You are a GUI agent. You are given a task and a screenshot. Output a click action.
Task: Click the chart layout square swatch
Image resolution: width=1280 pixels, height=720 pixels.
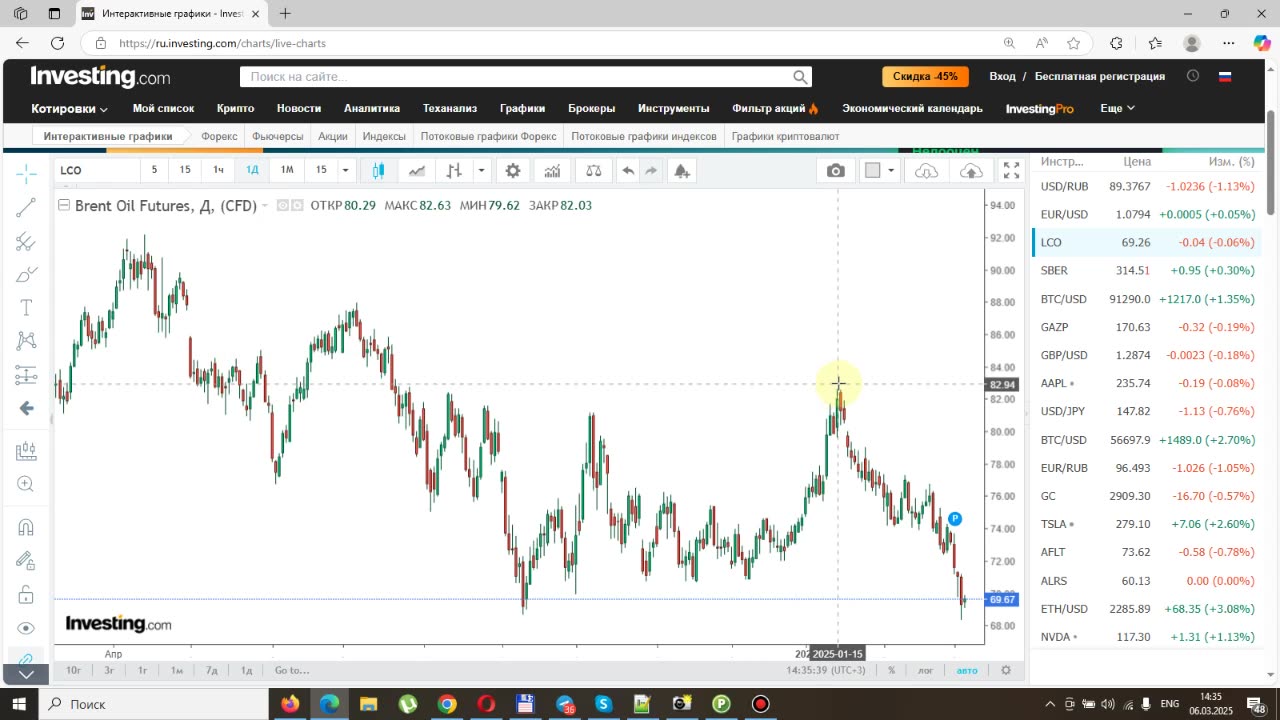872,170
